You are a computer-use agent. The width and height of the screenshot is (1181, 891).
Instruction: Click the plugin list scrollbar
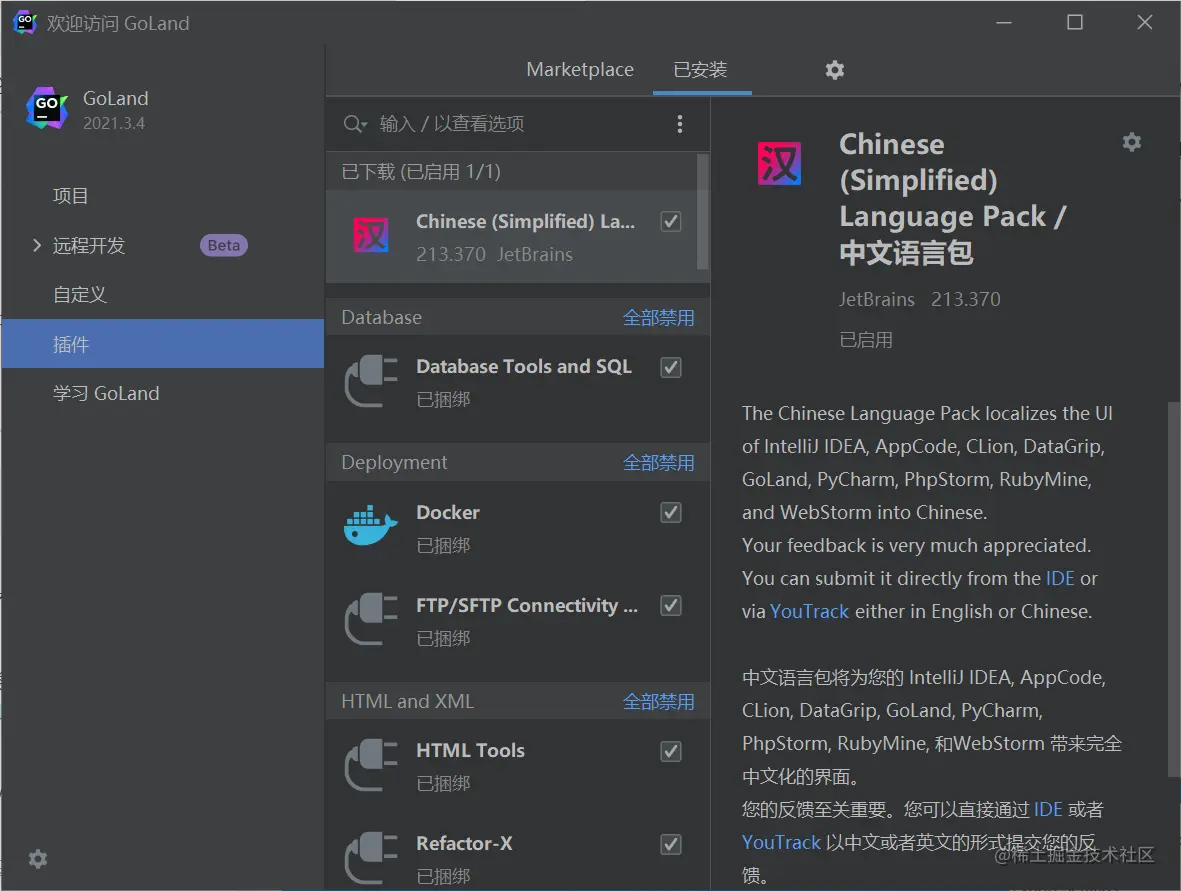[702, 212]
